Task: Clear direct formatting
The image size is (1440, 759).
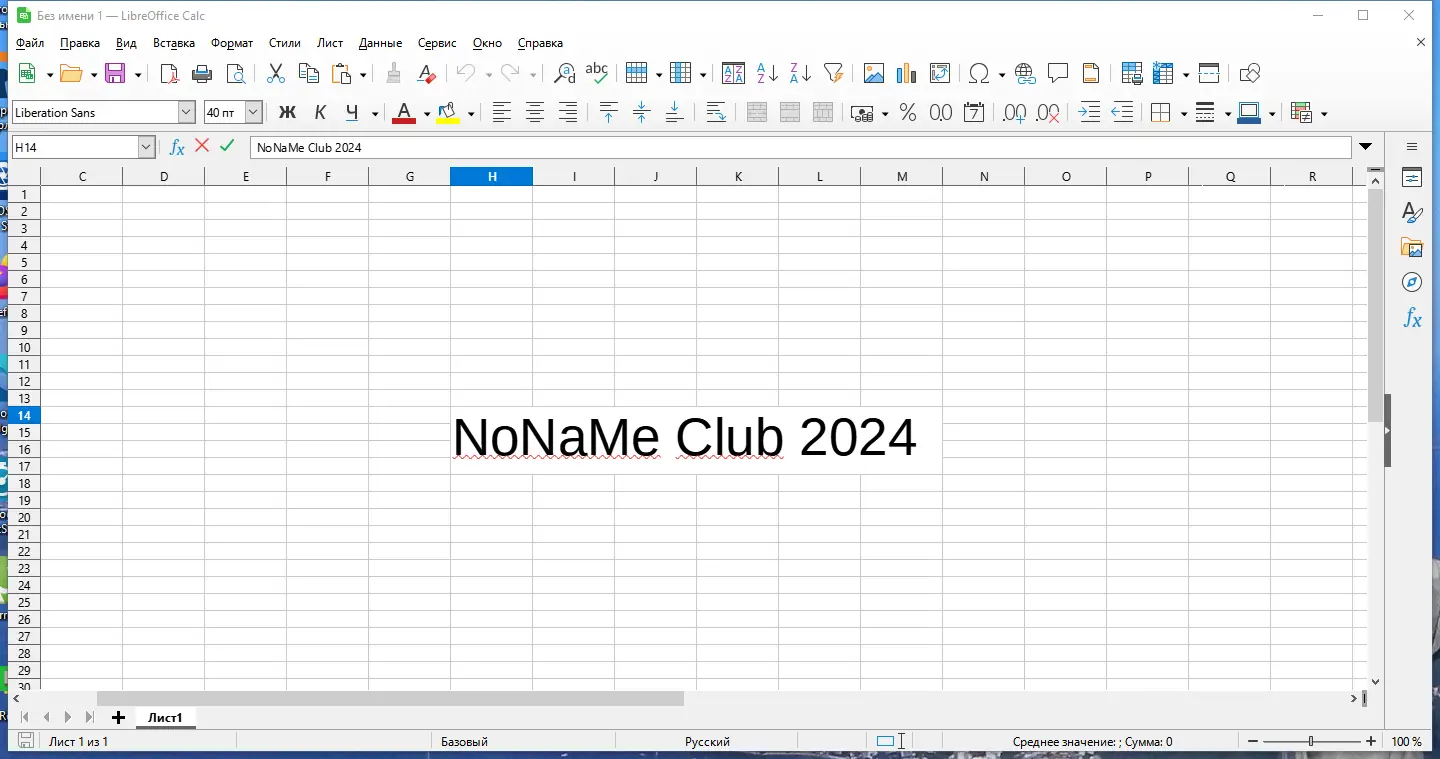Action: click(x=426, y=73)
